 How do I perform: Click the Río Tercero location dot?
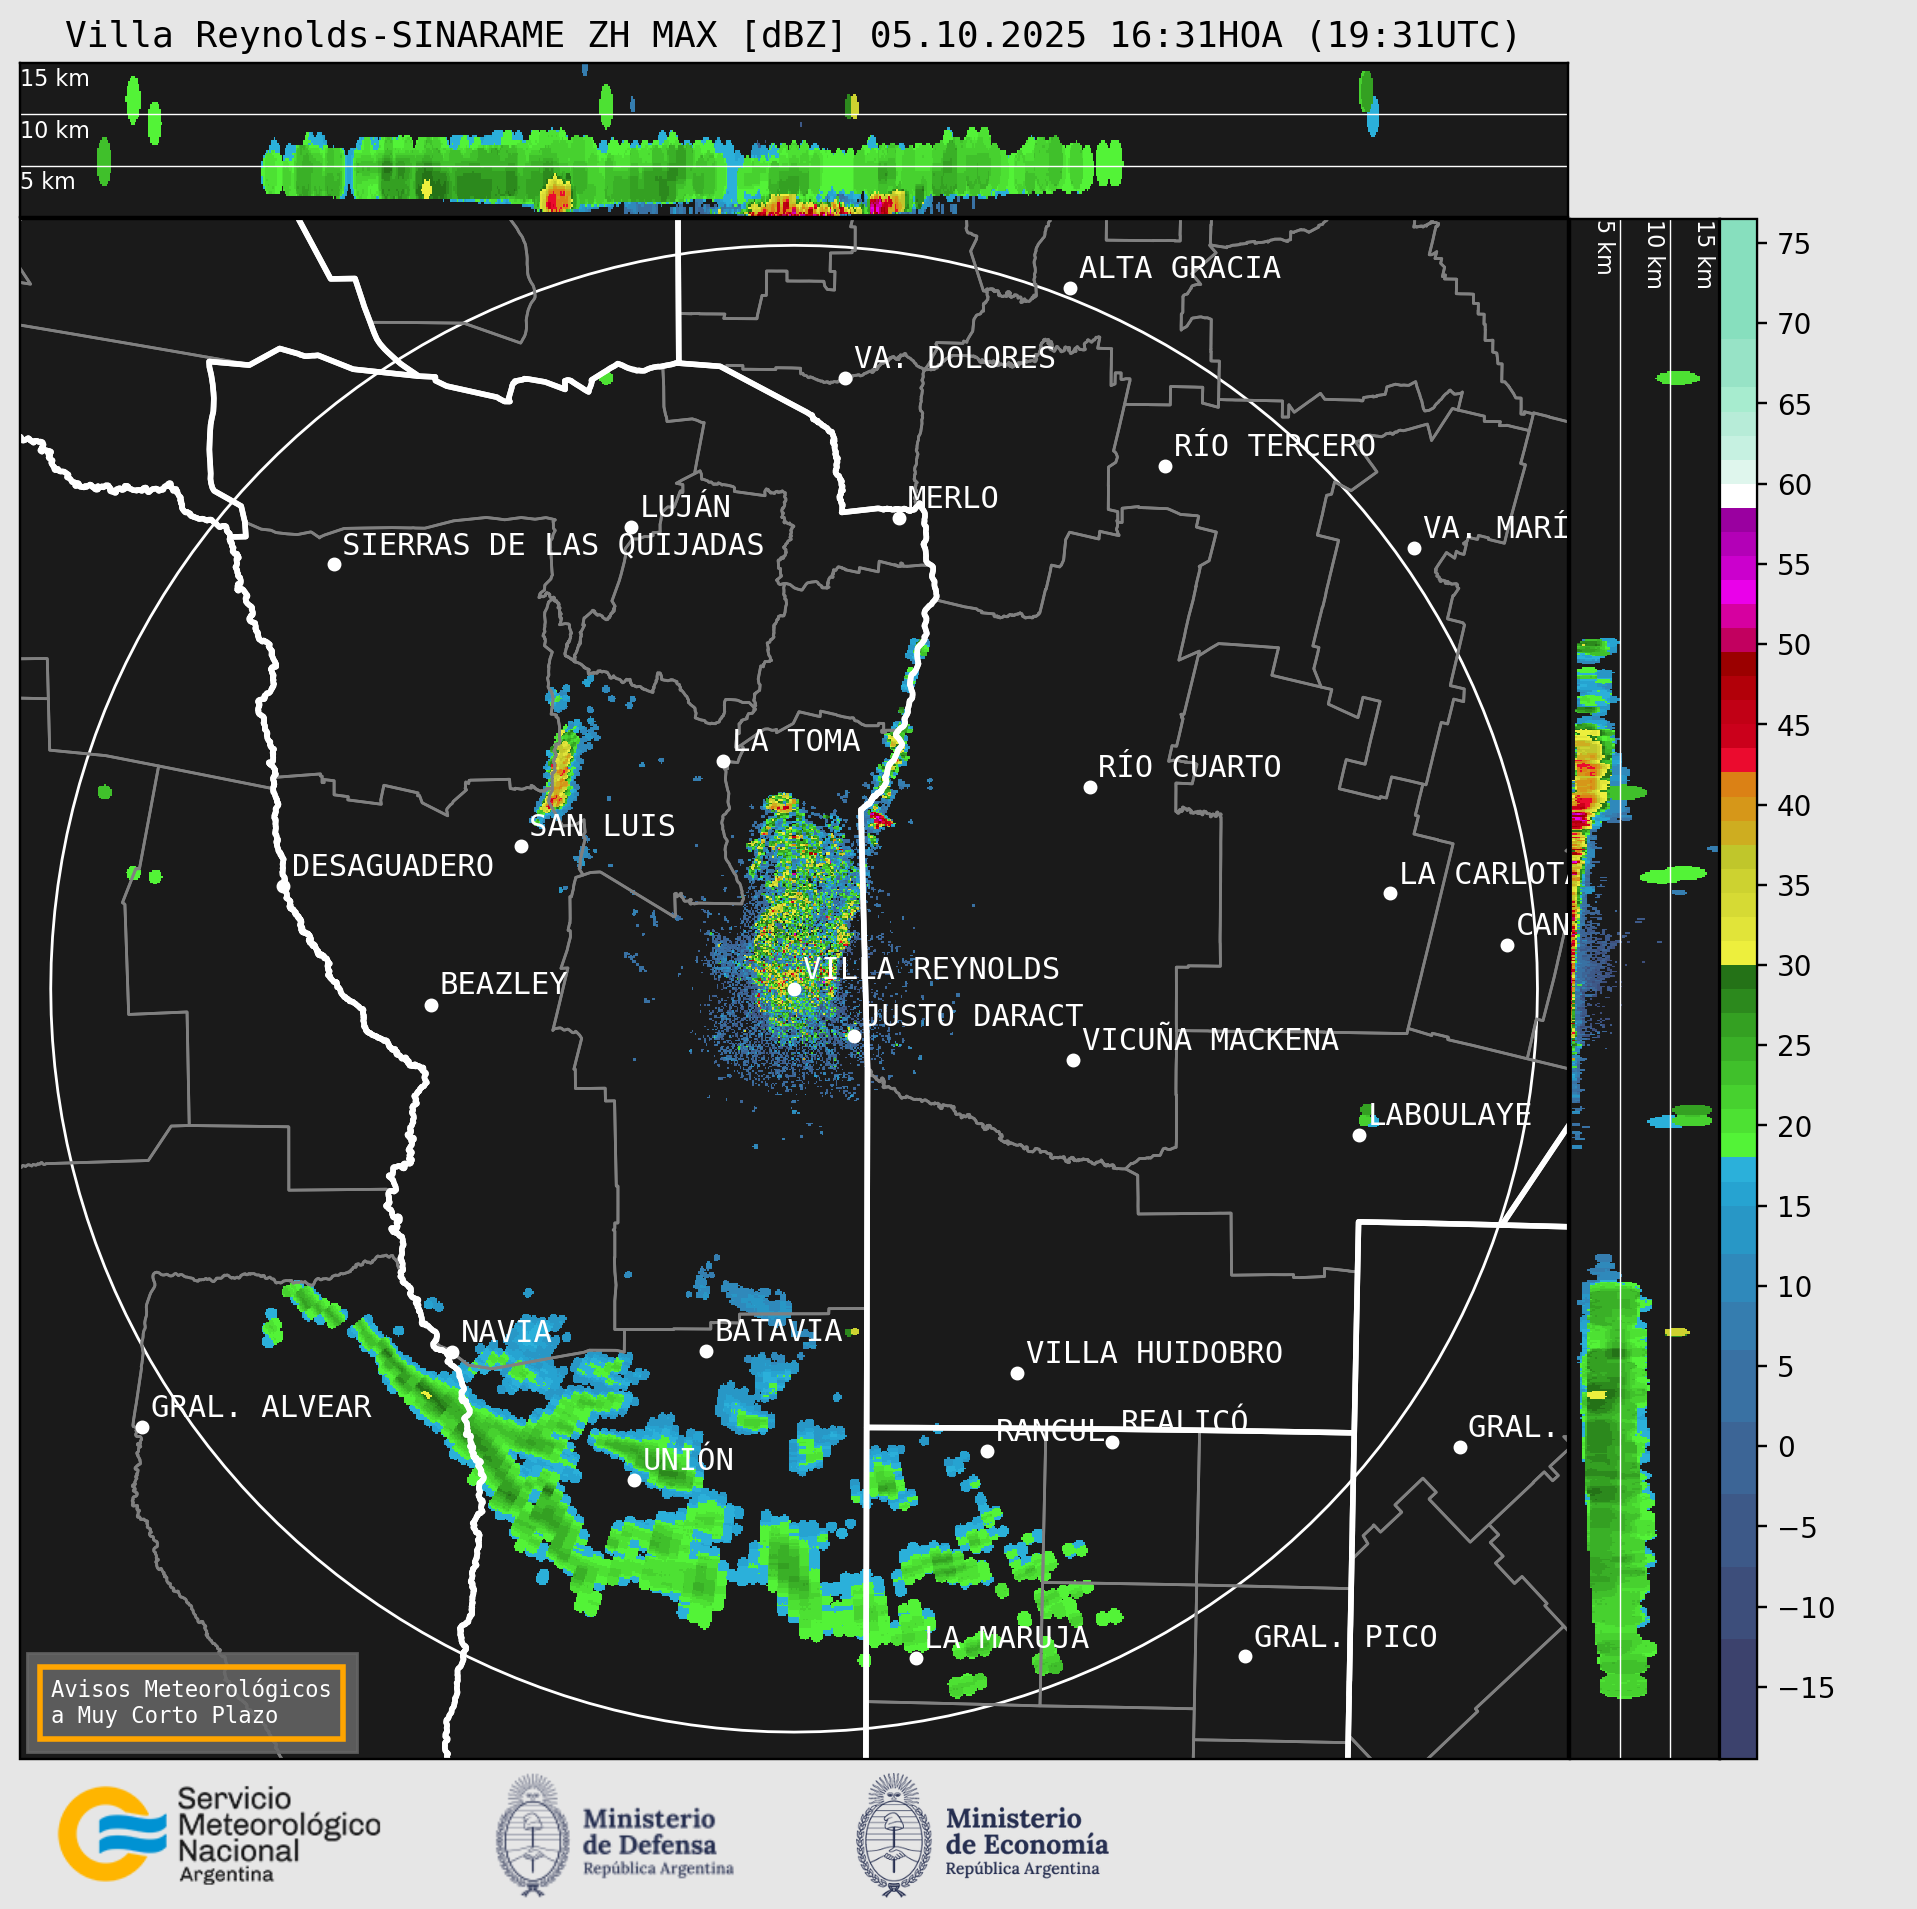pos(1165,467)
